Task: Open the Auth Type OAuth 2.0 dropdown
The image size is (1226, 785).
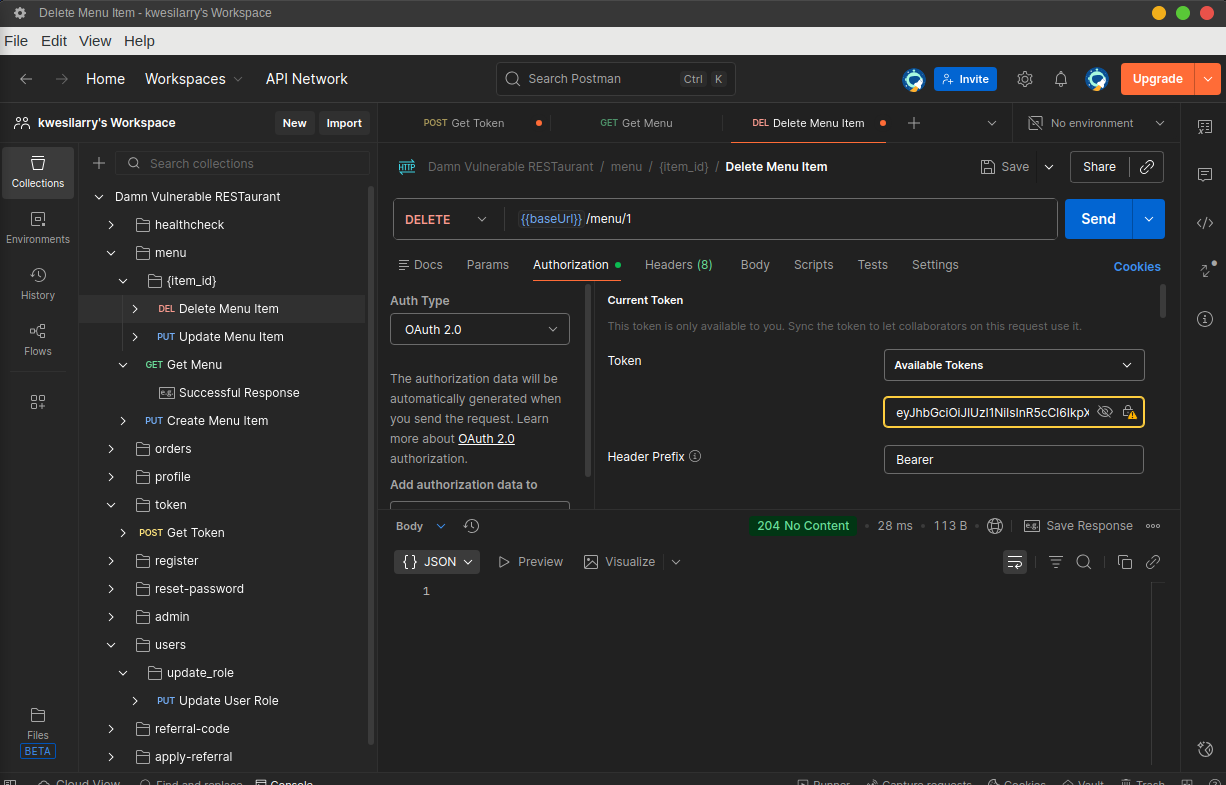Action: 480,329
